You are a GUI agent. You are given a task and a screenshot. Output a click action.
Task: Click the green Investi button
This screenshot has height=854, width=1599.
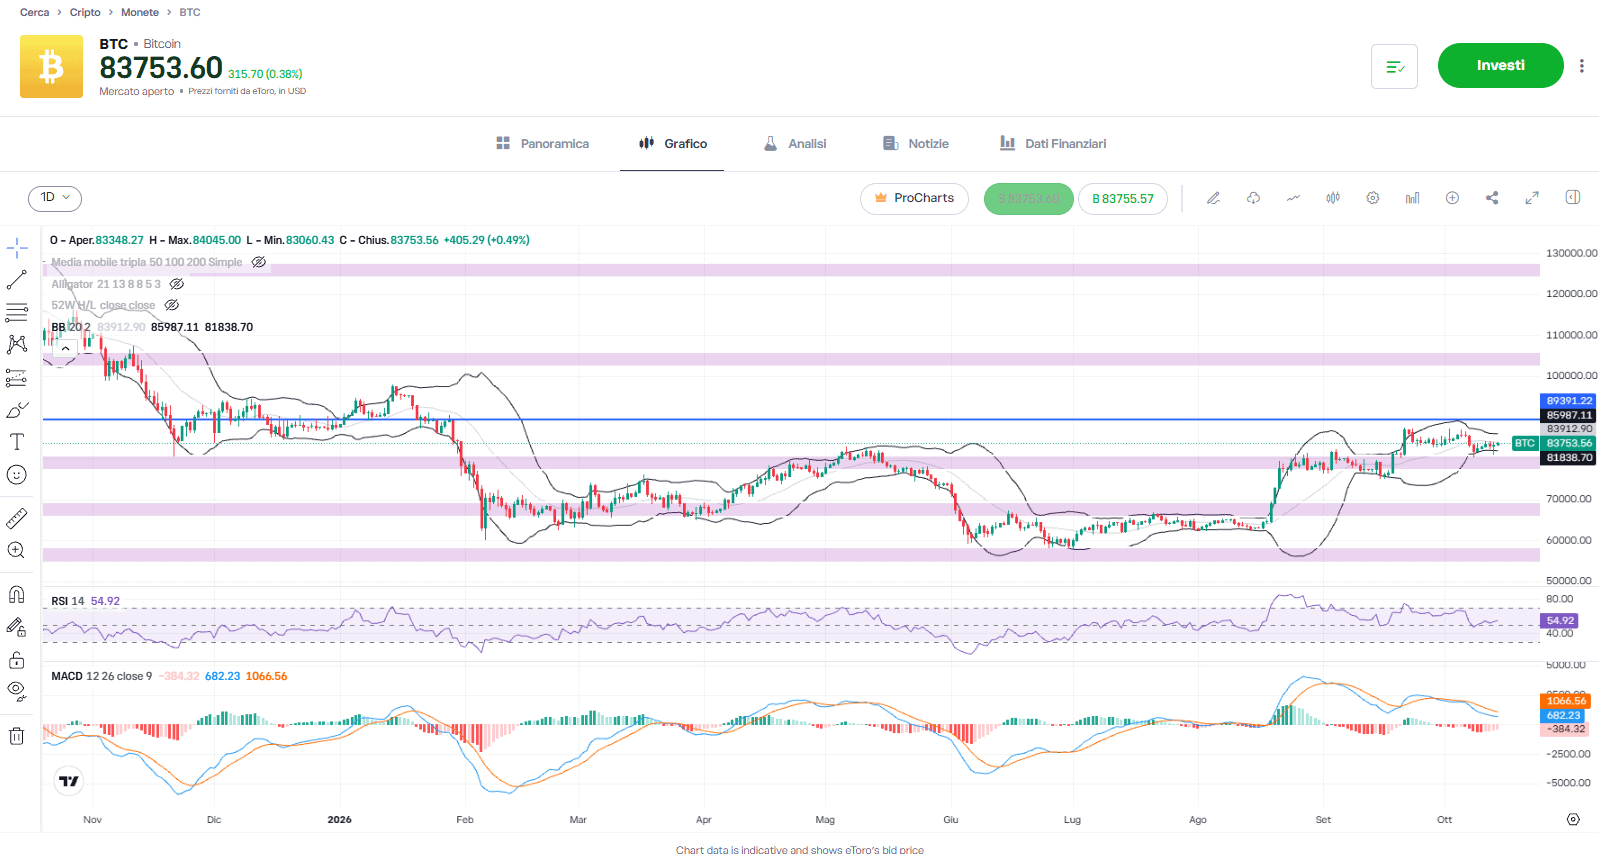point(1500,66)
